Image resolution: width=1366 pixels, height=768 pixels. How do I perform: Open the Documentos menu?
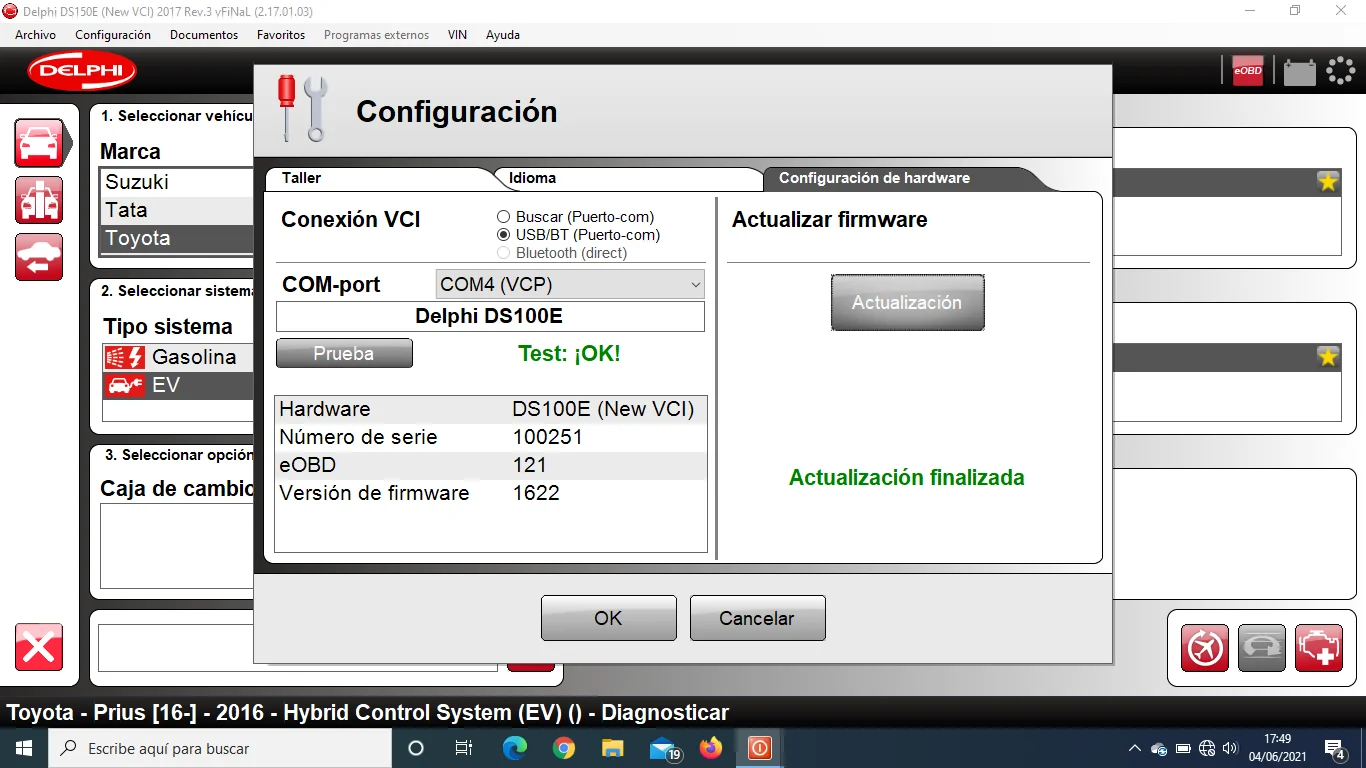(204, 35)
